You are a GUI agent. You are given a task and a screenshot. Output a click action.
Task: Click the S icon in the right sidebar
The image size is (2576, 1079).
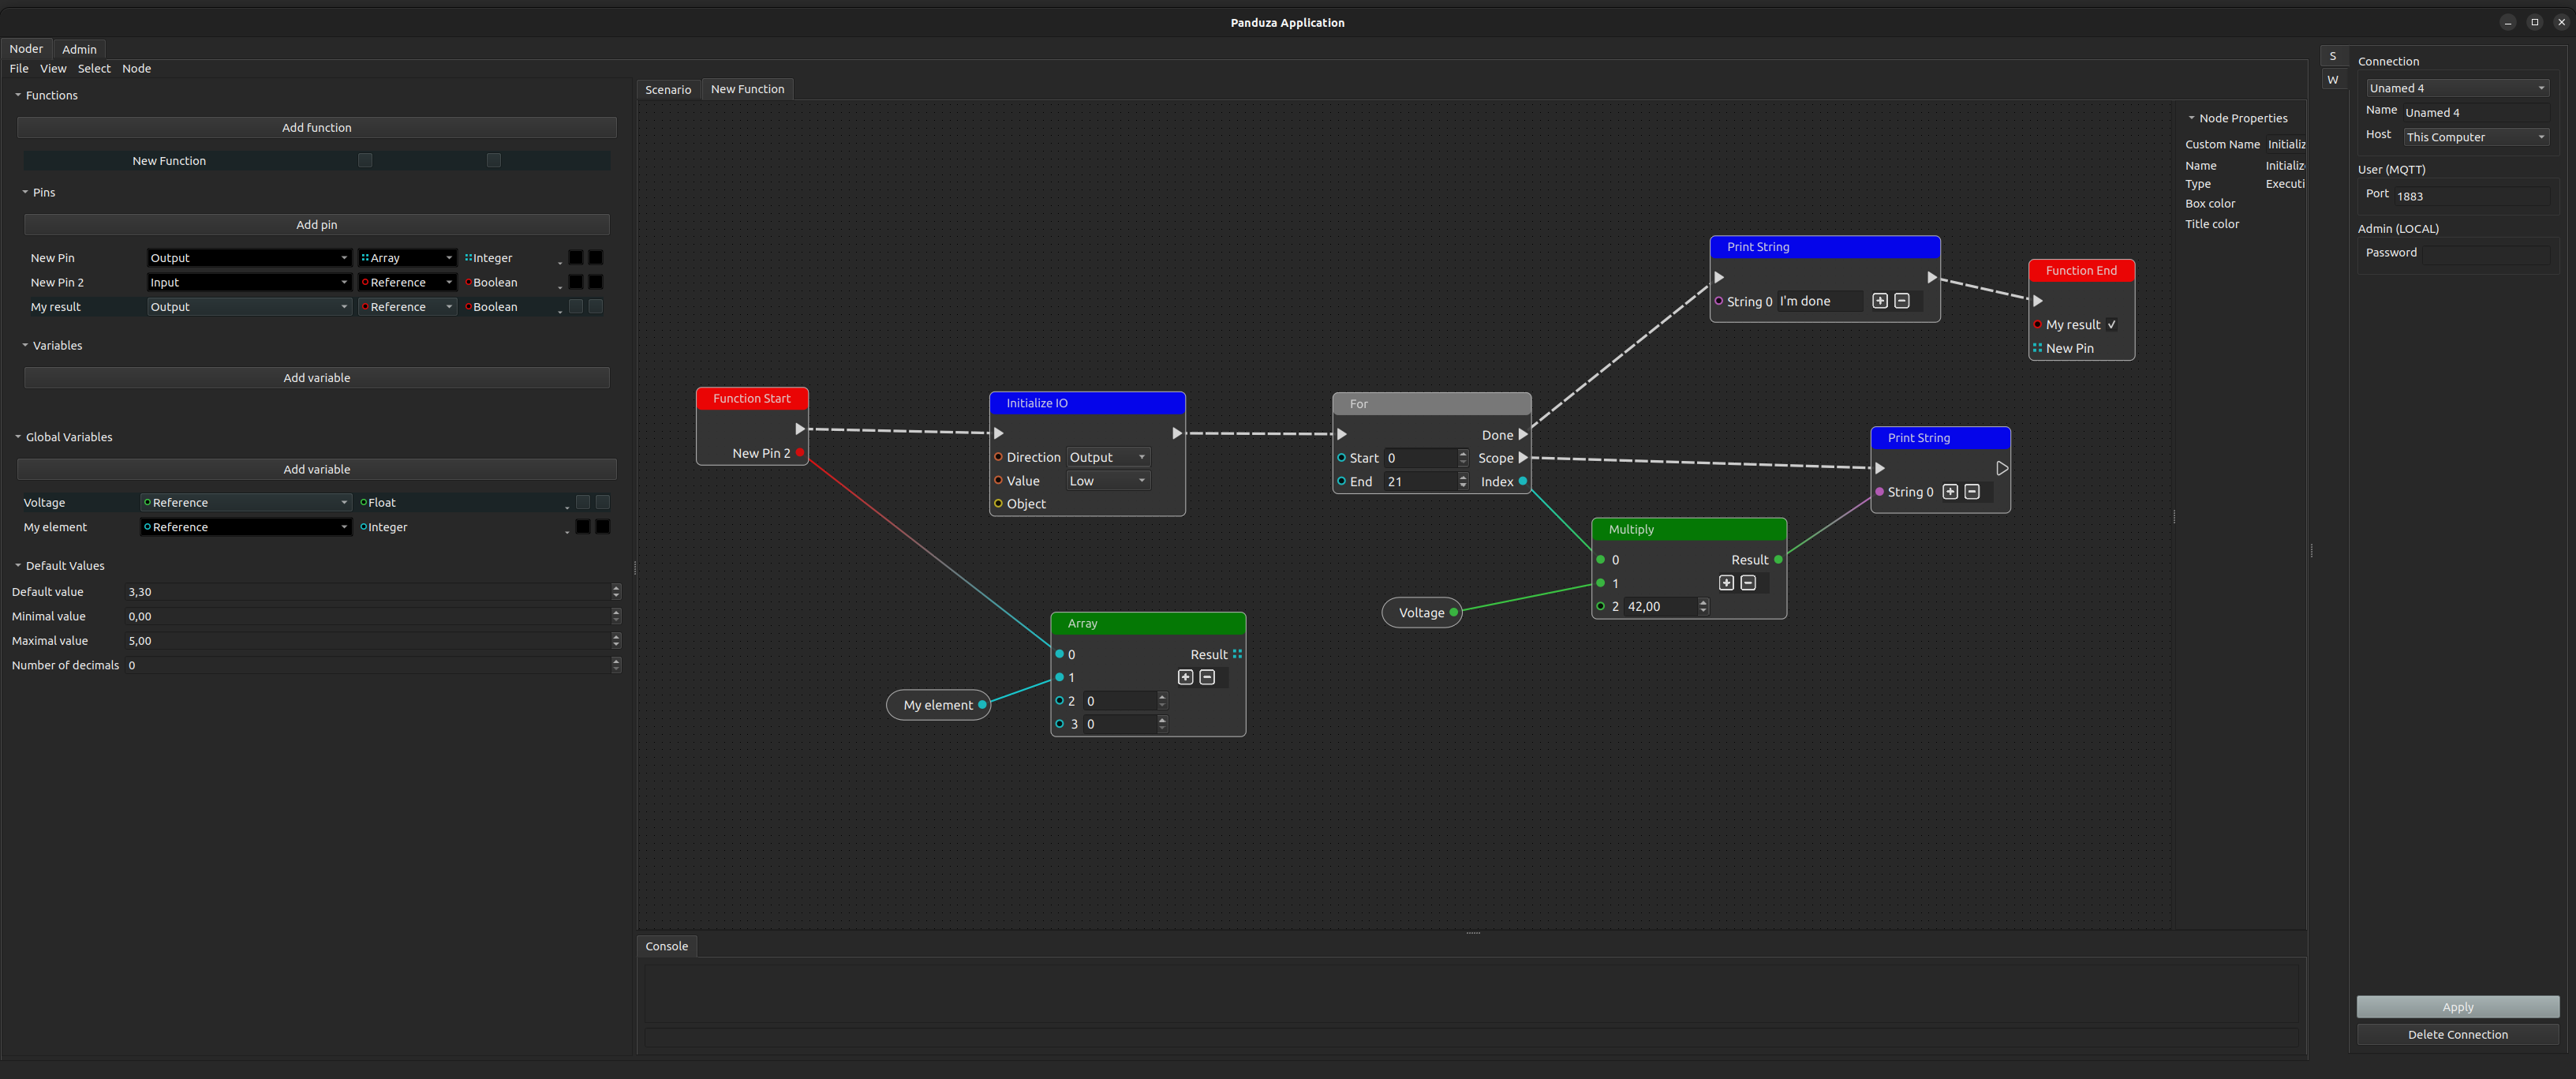pyautogui.click(x=2334, y=56)
